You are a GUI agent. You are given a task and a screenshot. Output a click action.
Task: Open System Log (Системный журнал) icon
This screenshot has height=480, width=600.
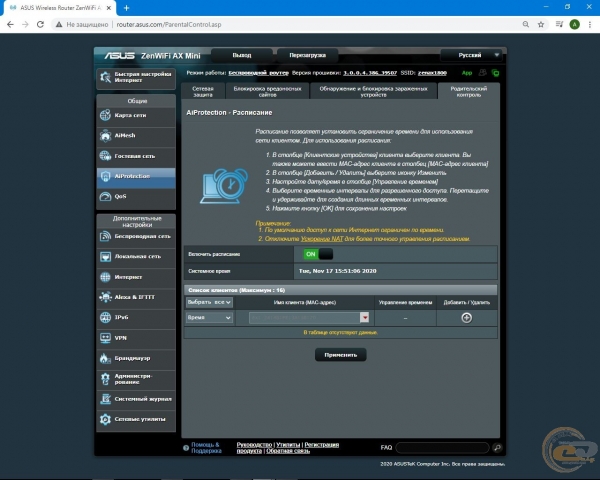pyautogui.click(x=105, y=399)
